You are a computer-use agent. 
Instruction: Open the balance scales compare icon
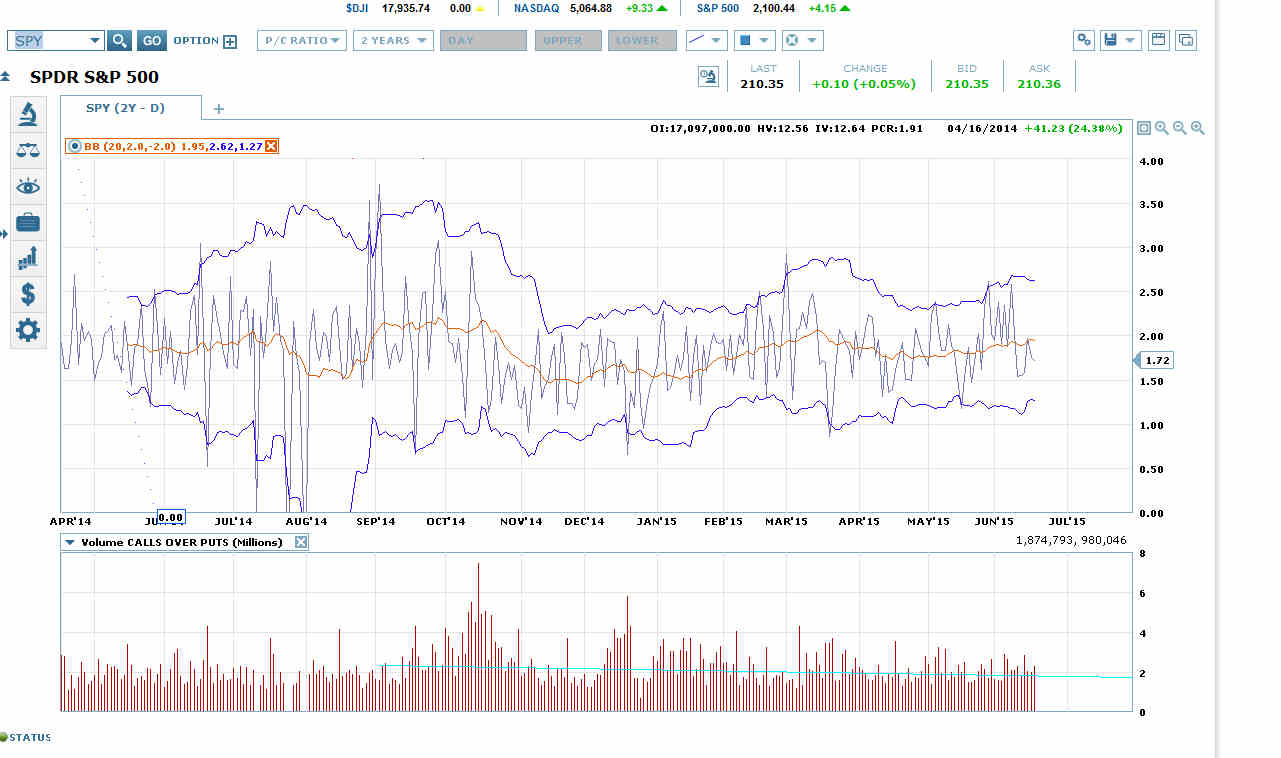(28, 151)
